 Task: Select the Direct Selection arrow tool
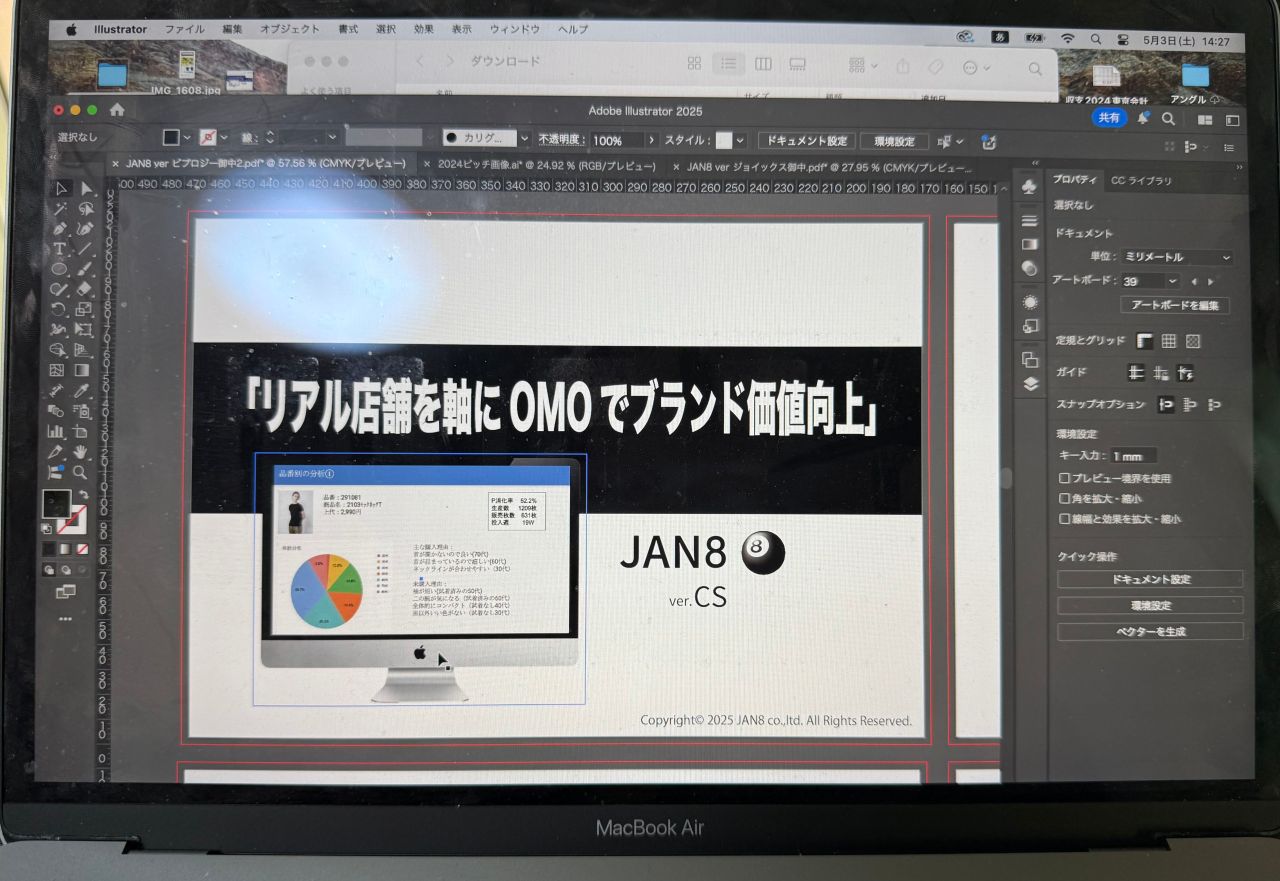[87, 189]
